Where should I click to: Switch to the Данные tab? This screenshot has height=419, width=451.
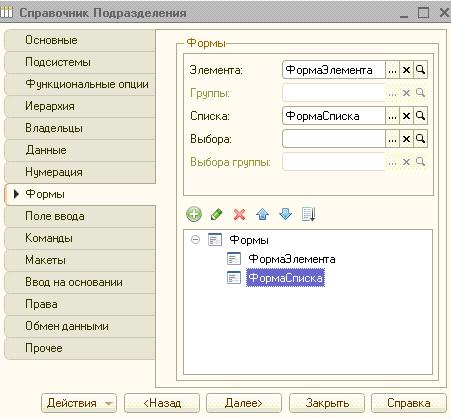[x=80, y=150]
